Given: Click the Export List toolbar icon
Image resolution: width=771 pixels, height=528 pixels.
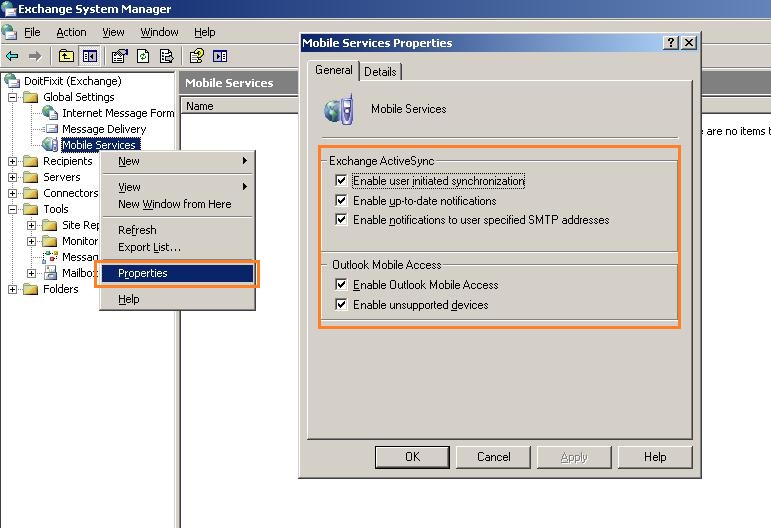Looking at the screenshot, I should [x=166, y=56].
